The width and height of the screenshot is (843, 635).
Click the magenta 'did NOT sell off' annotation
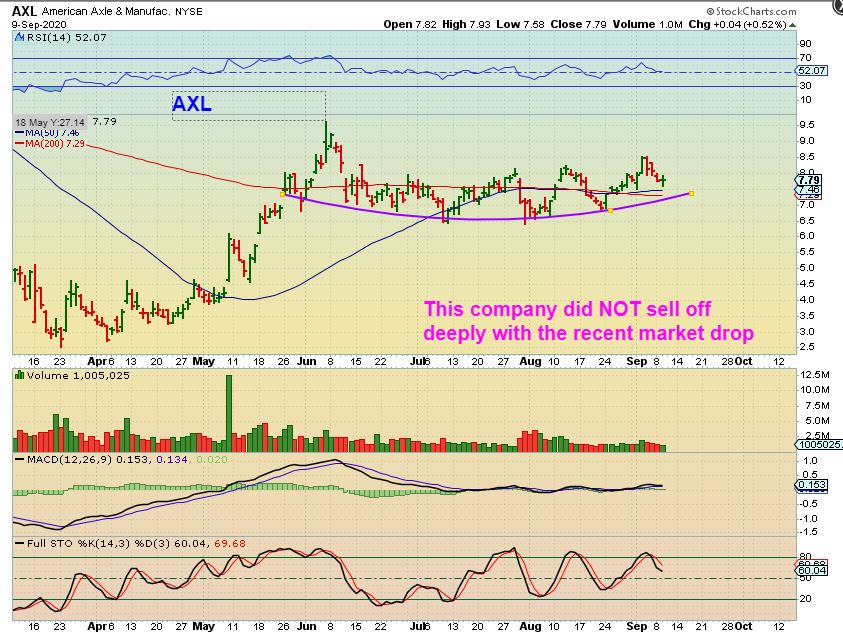(589, 321)
